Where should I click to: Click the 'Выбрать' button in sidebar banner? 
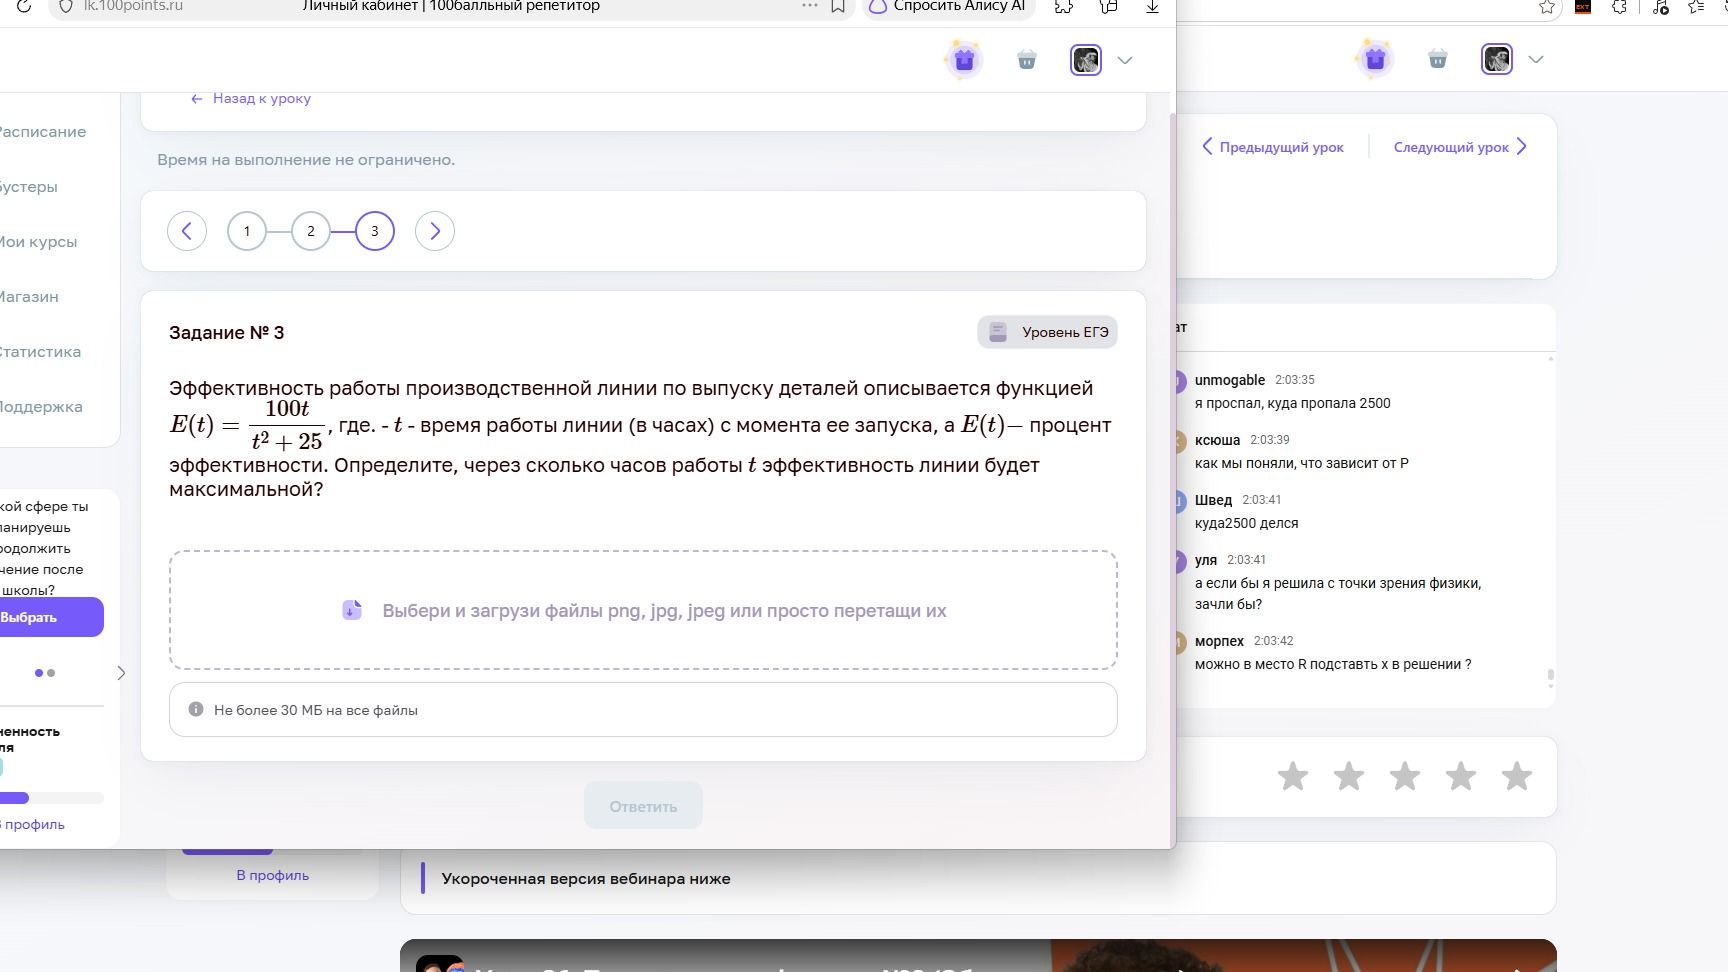pos(51,617)
